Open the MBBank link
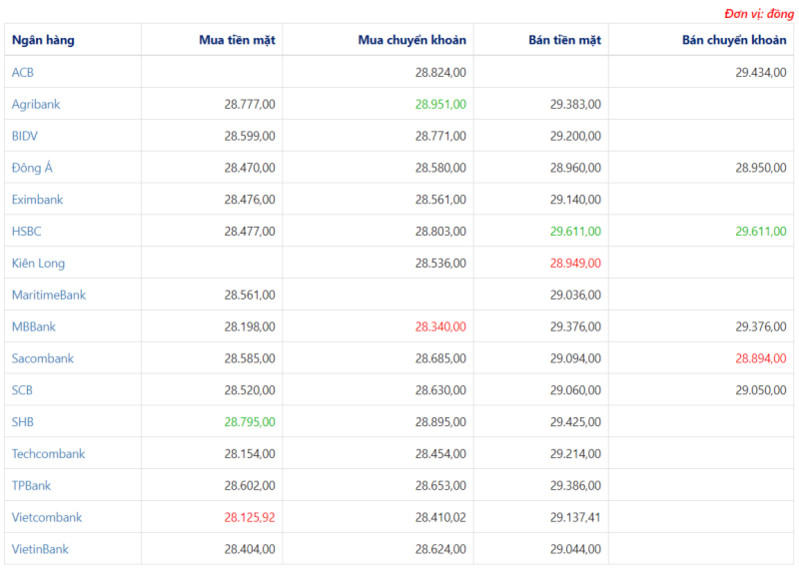 coord(34,326)
